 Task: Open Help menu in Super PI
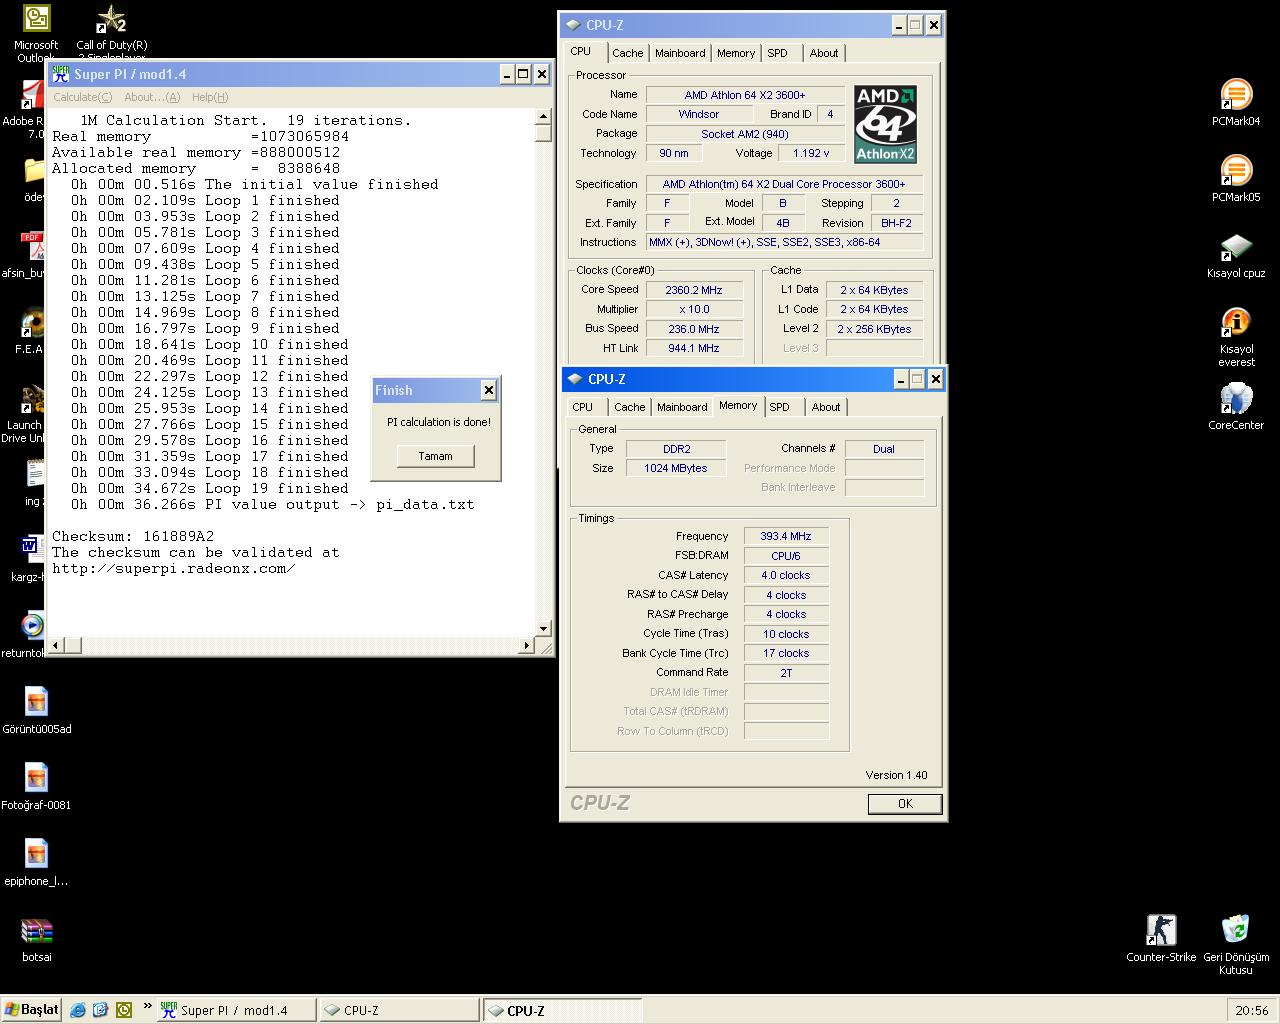click(x=210, y=97)
